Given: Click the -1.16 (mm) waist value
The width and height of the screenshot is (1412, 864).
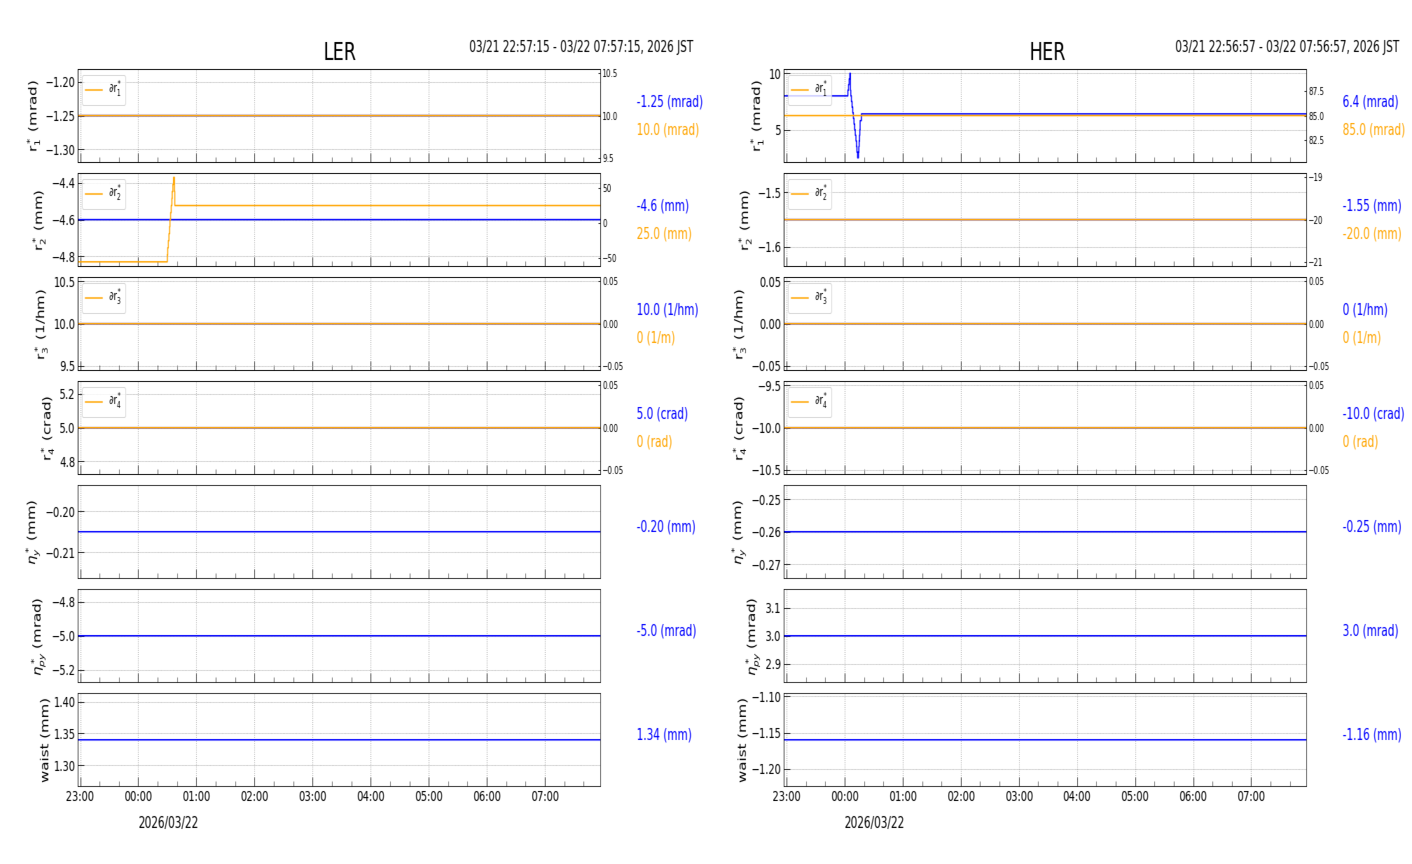Looking at the screenshot, I should coord(1372,734).
